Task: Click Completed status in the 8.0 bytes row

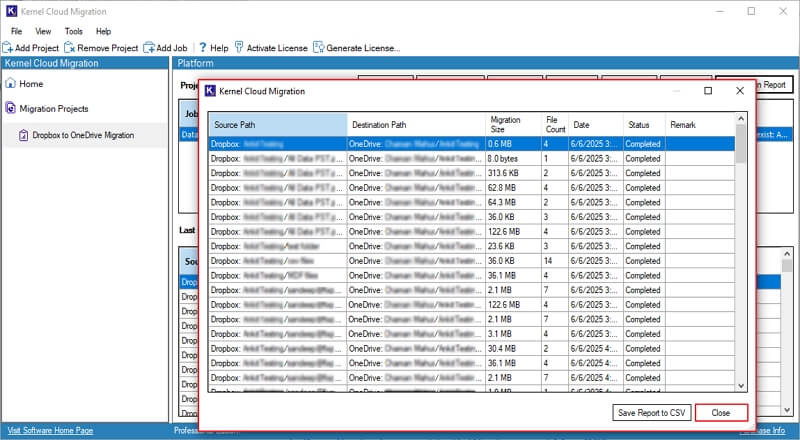Action: tap(644, 159)
